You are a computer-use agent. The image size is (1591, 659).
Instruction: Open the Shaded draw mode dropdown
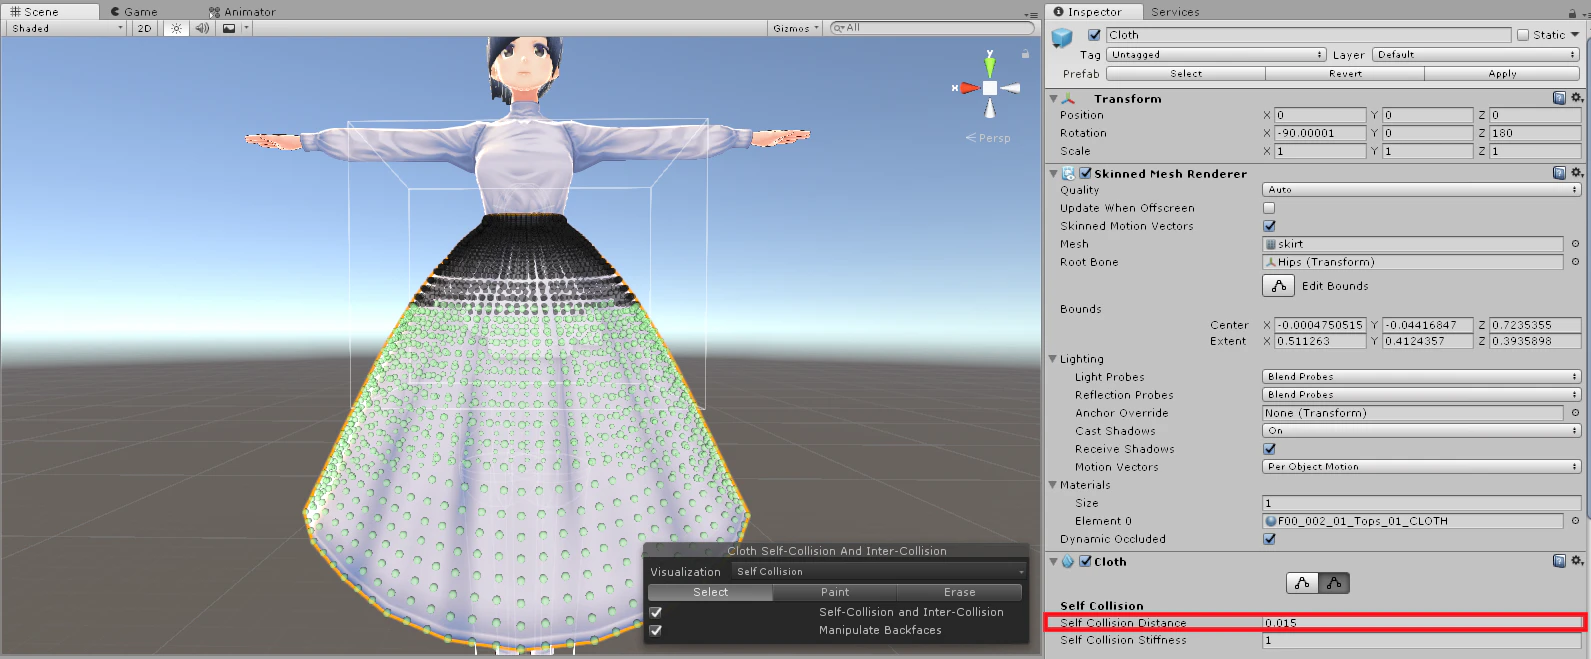[x=66, y=28]
